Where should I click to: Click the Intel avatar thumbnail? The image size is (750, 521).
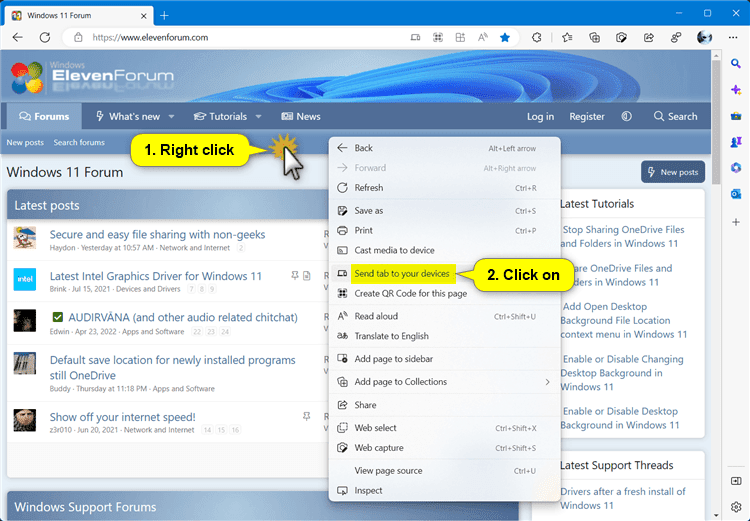pos(24,279)
